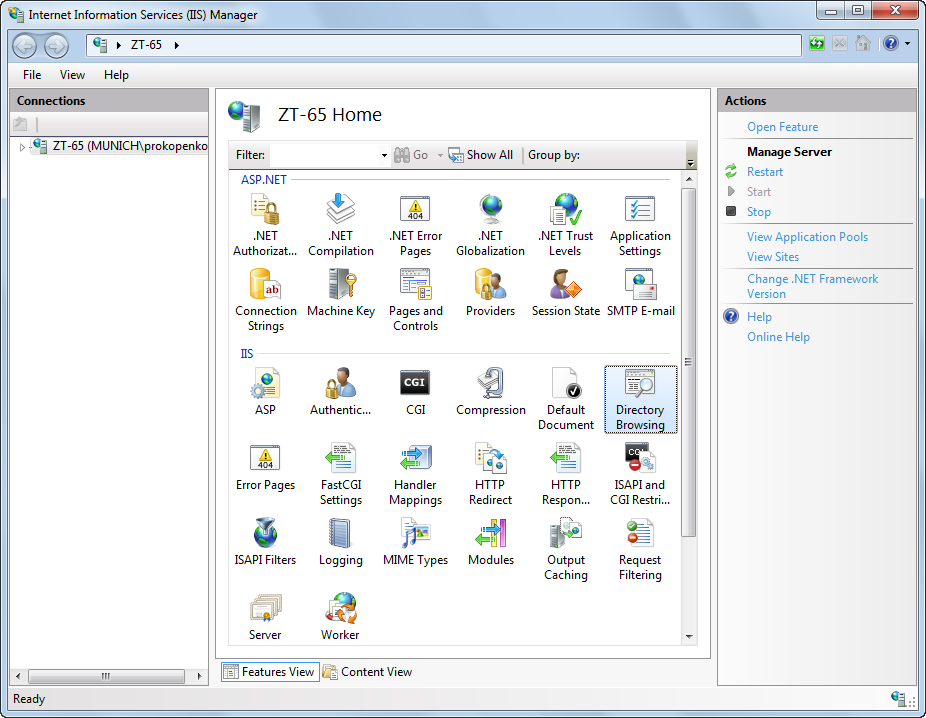Click View Application Pools link
The image size is (926, 718).
pos(807,237)
